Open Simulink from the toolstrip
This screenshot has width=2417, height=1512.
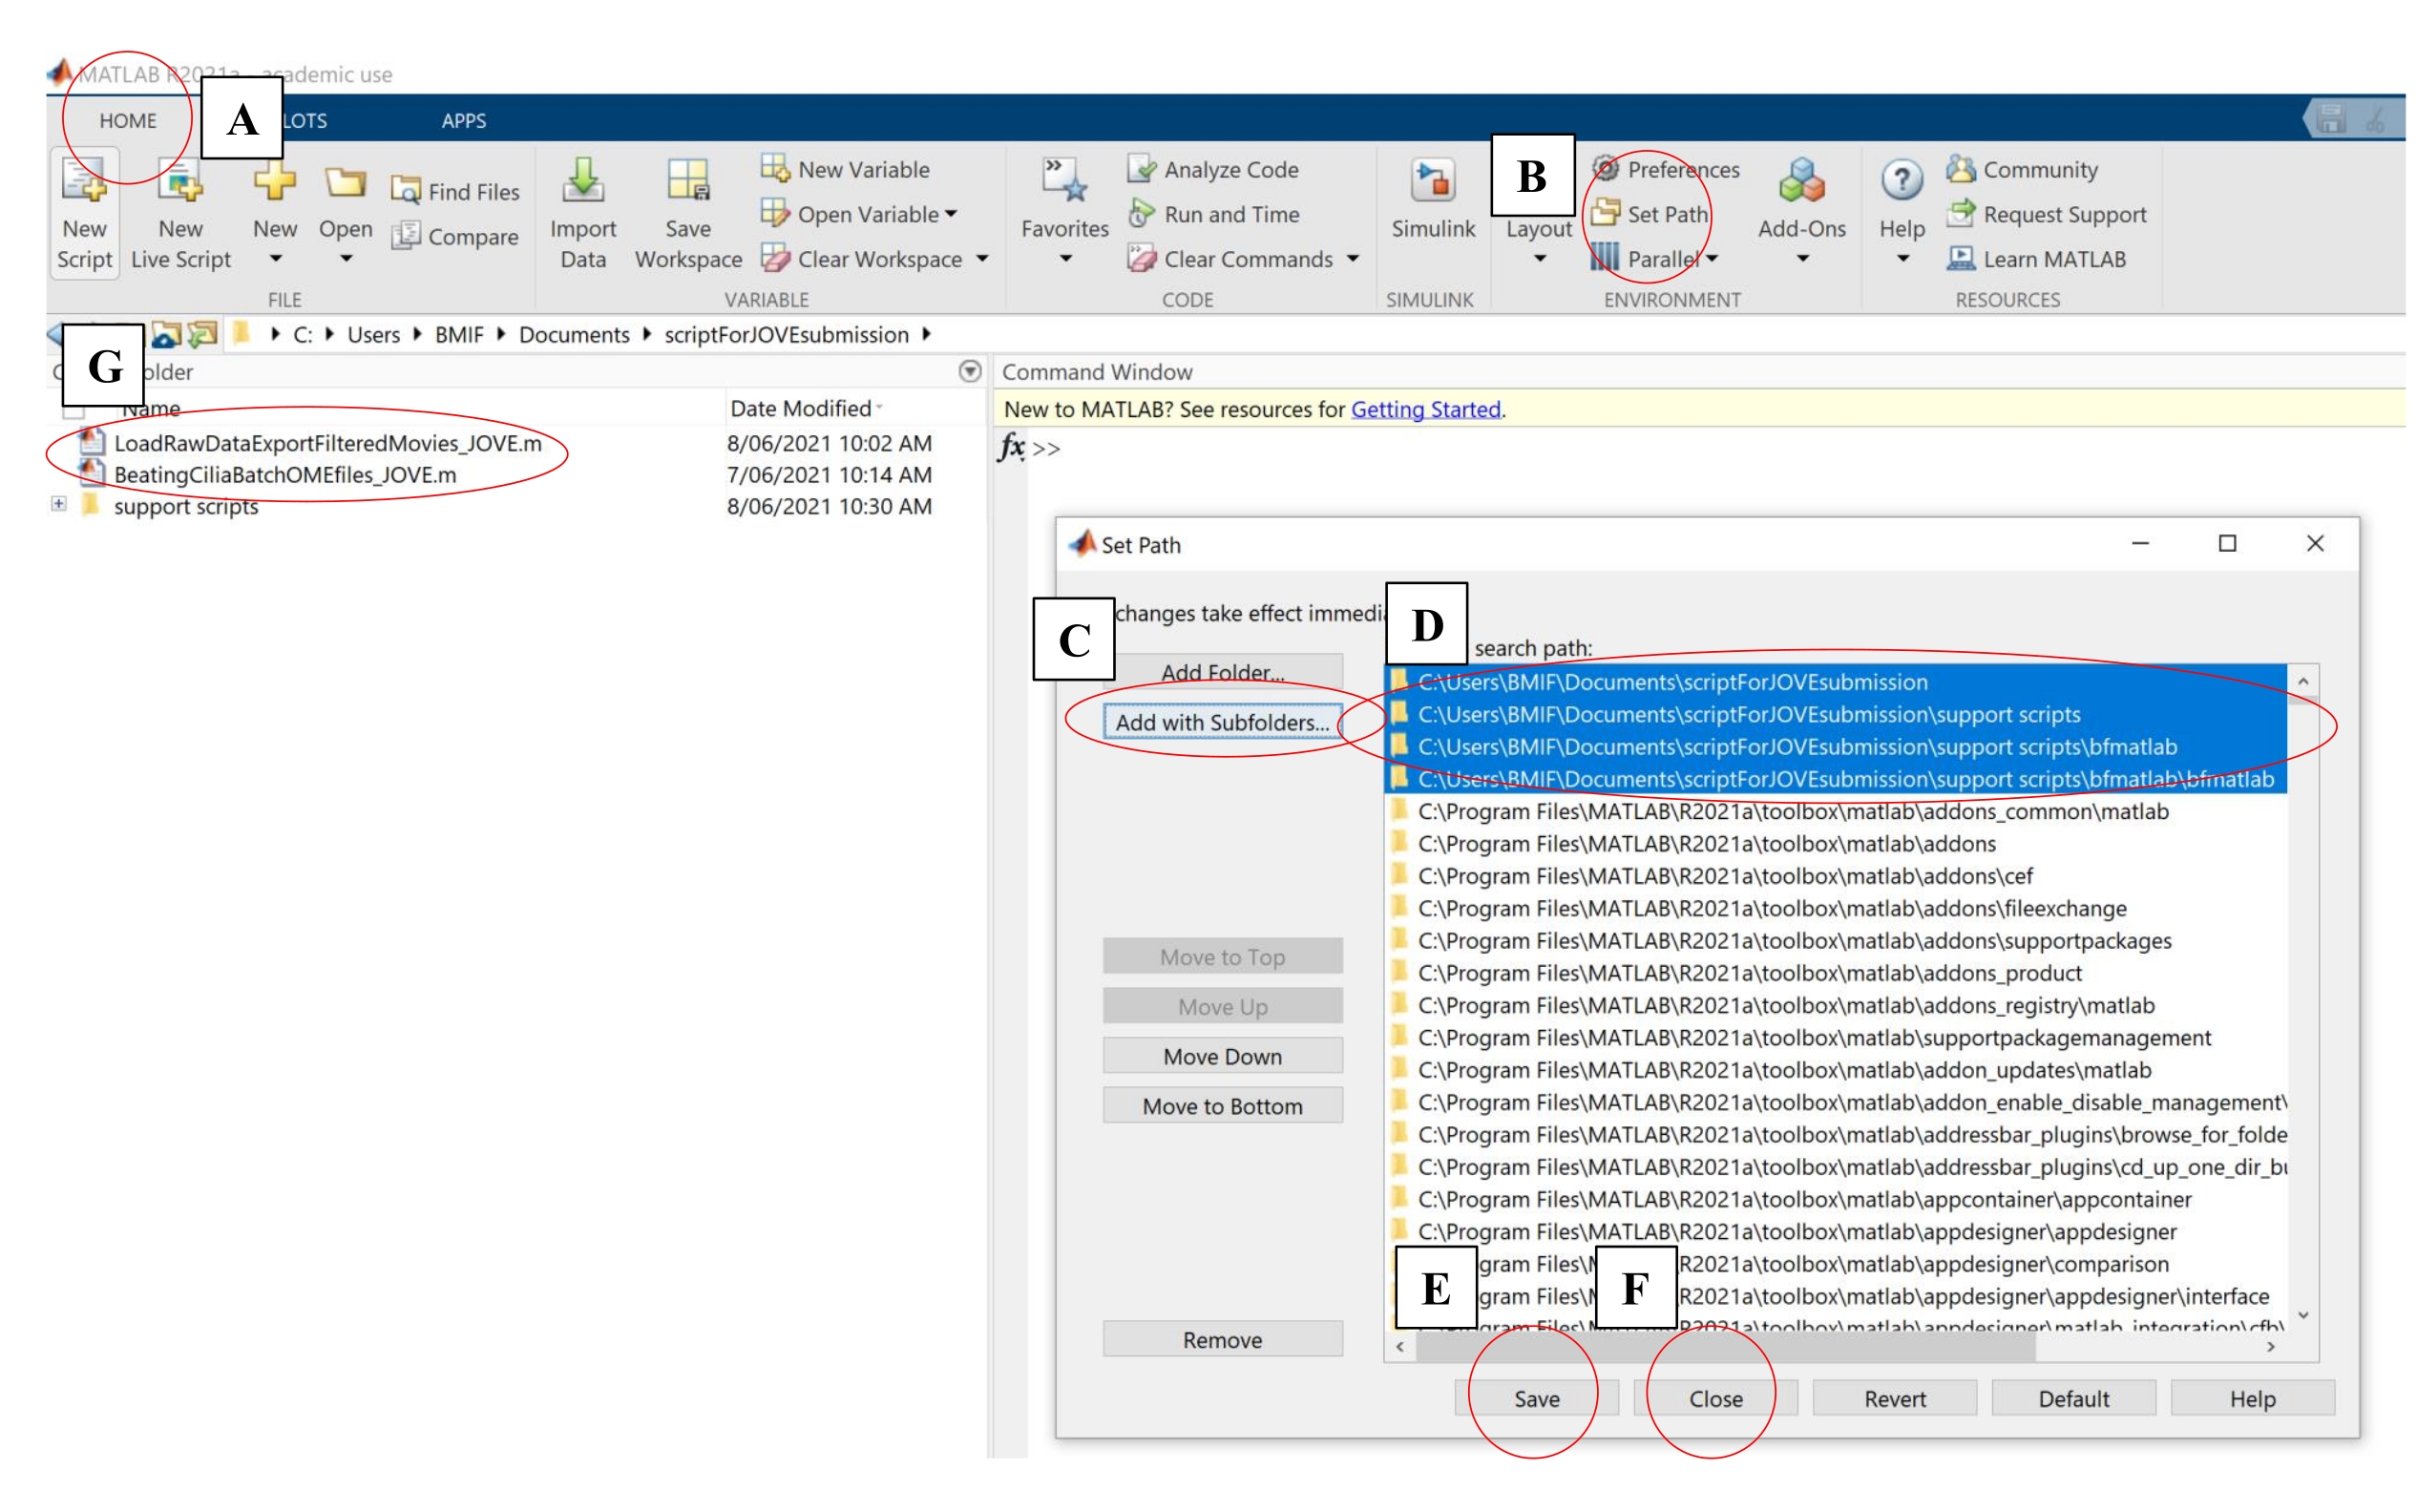1432,182
